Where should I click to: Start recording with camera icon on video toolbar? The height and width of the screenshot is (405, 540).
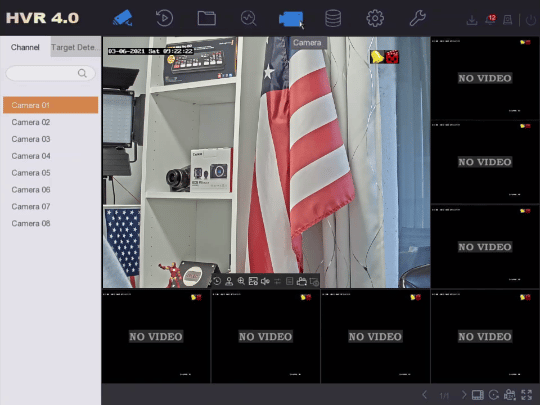(x=302, y=281)
